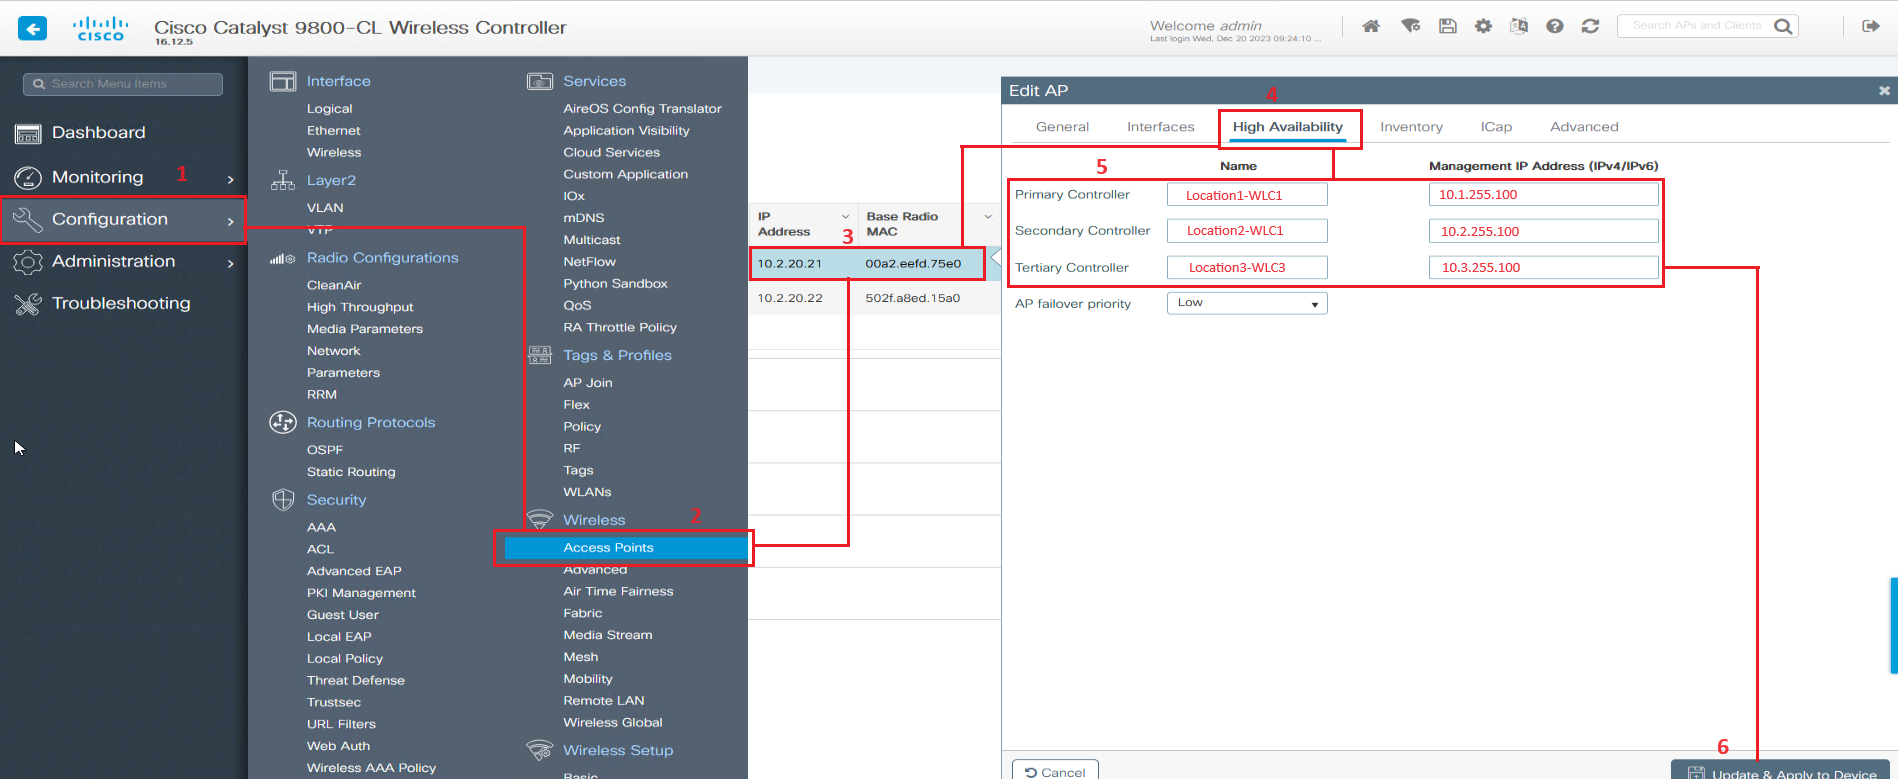The height and width of the screenshot is (779, 1898).
Task: Click the Radio Configurations icon
Action: pos(283,258)
